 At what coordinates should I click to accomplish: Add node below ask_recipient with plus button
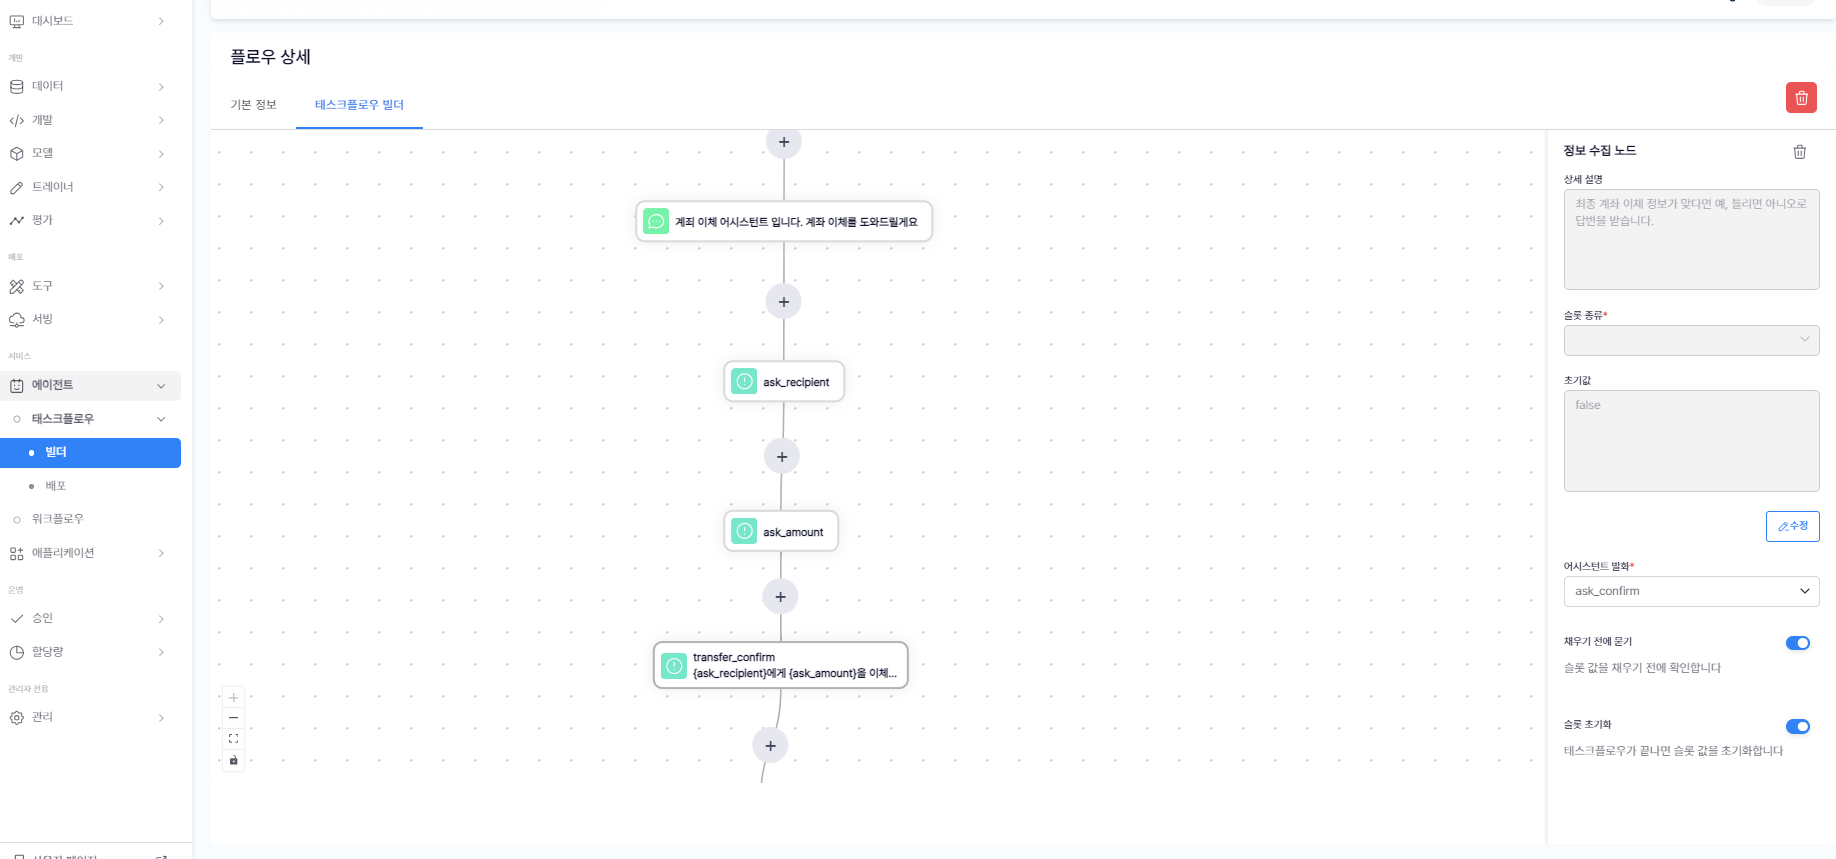(x=782, y=457)
